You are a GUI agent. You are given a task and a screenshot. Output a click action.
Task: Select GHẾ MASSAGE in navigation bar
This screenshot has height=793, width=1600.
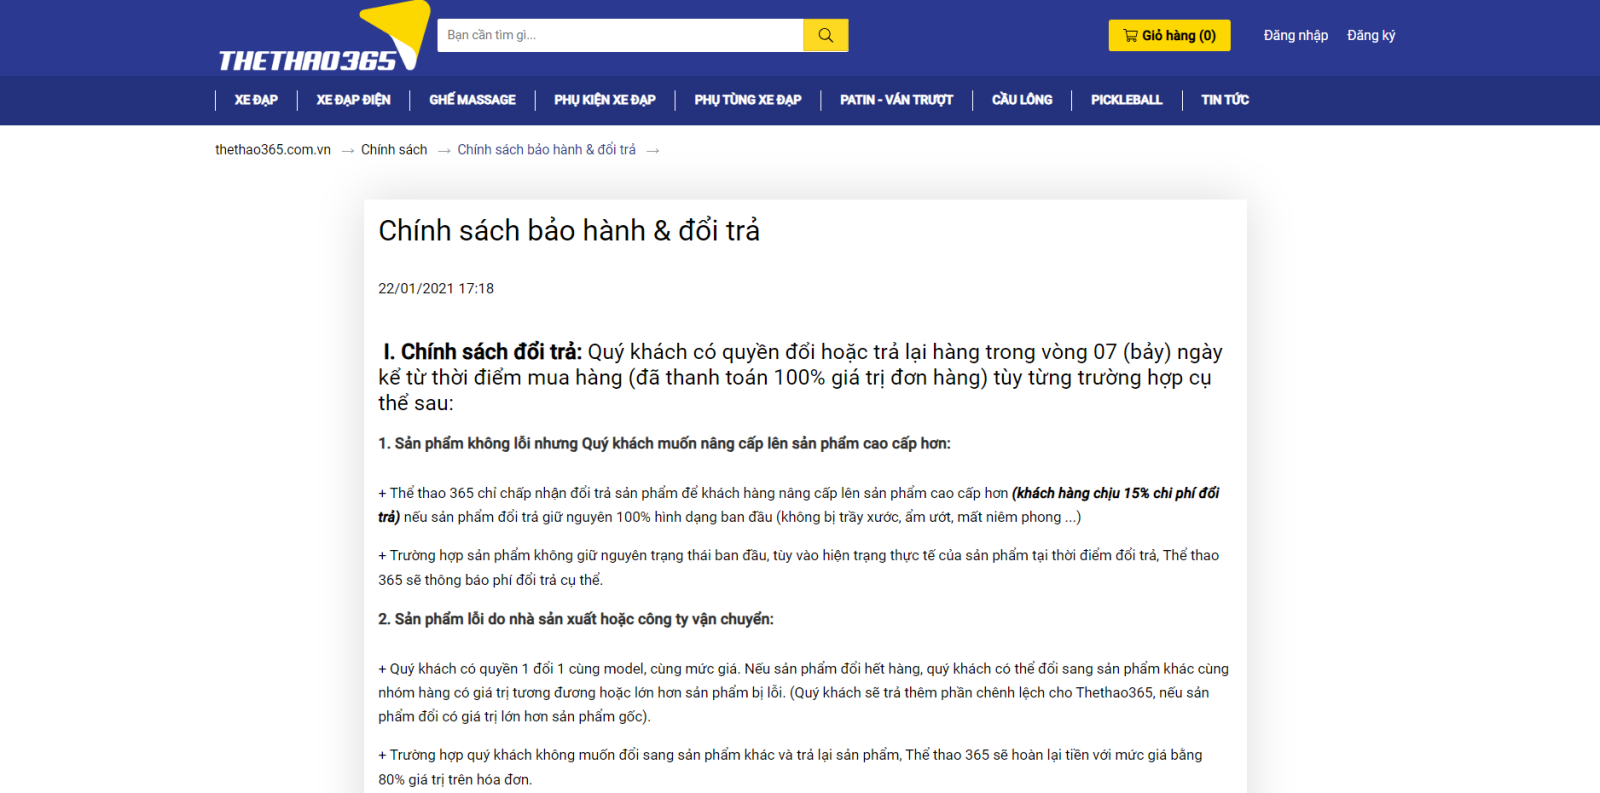click(472, 100)
